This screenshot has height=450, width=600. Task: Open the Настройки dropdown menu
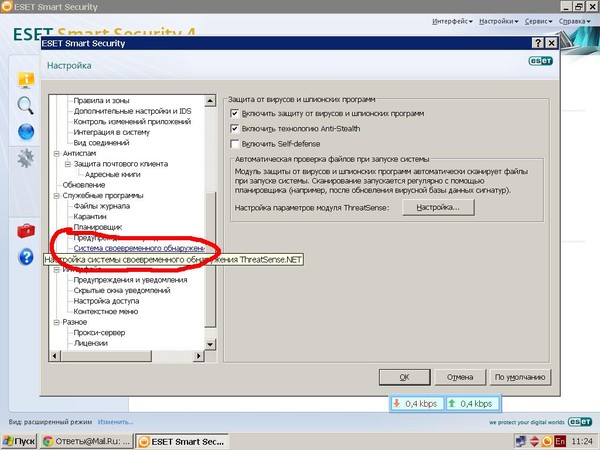(x=499, y=21)
